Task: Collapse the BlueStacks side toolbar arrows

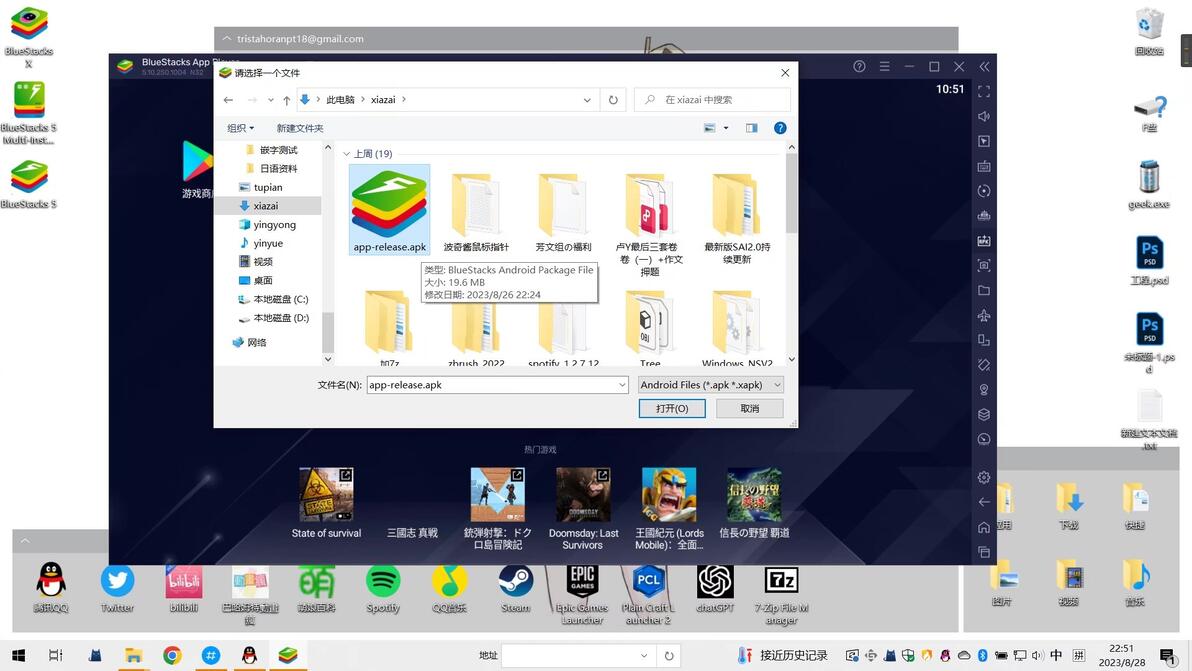Action: coord(984,67)
